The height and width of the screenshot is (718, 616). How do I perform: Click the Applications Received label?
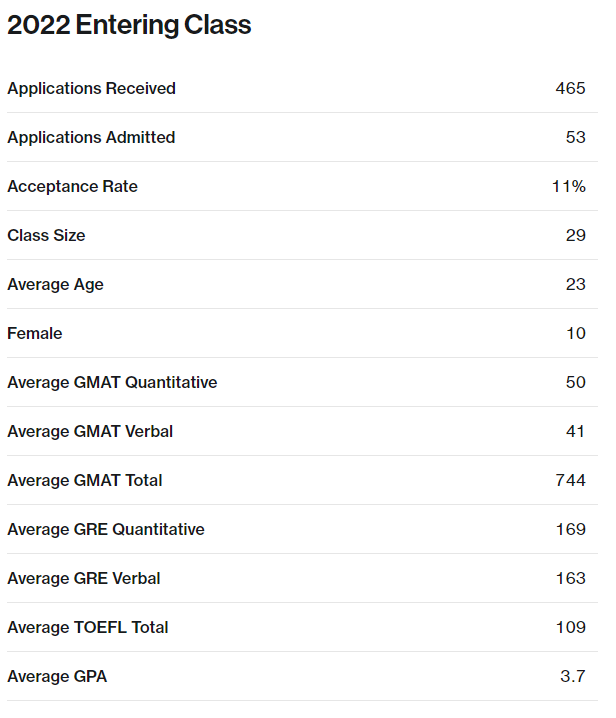pyautogui.click(x=91, y=88)
